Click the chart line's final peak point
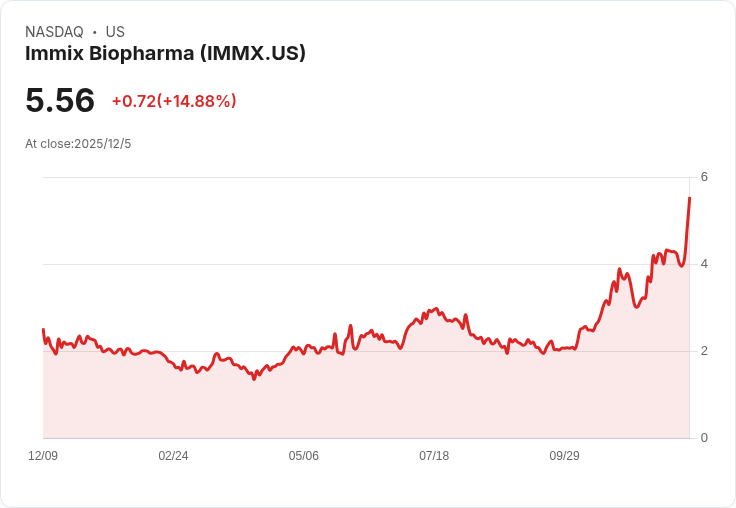 tap(690, 198)
